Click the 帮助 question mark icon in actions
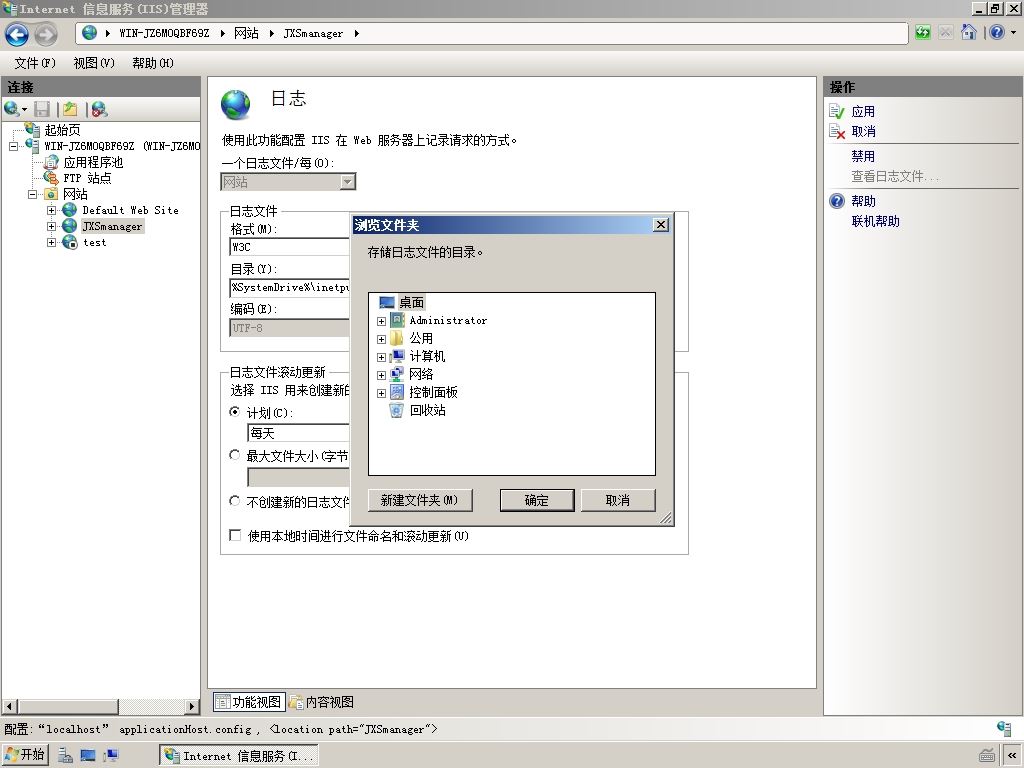This screenshot has height=768, width=1024. tap(837, 201)
